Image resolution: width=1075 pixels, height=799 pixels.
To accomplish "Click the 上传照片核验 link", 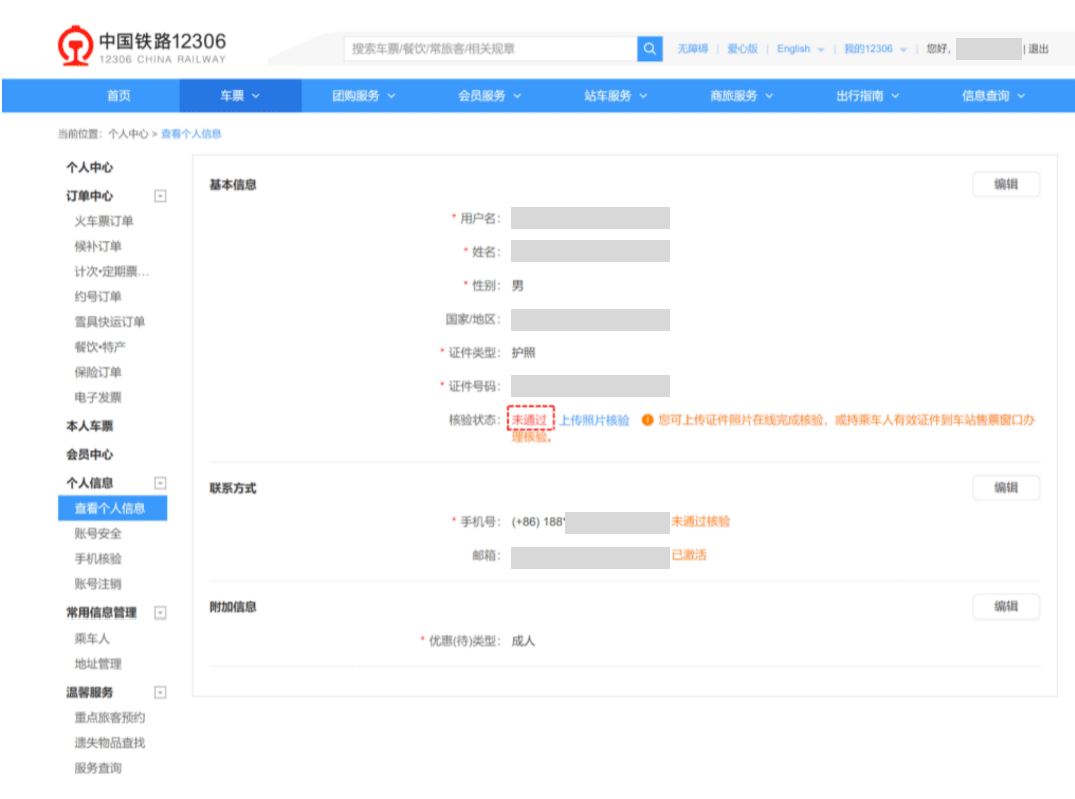I will [594, 421].
